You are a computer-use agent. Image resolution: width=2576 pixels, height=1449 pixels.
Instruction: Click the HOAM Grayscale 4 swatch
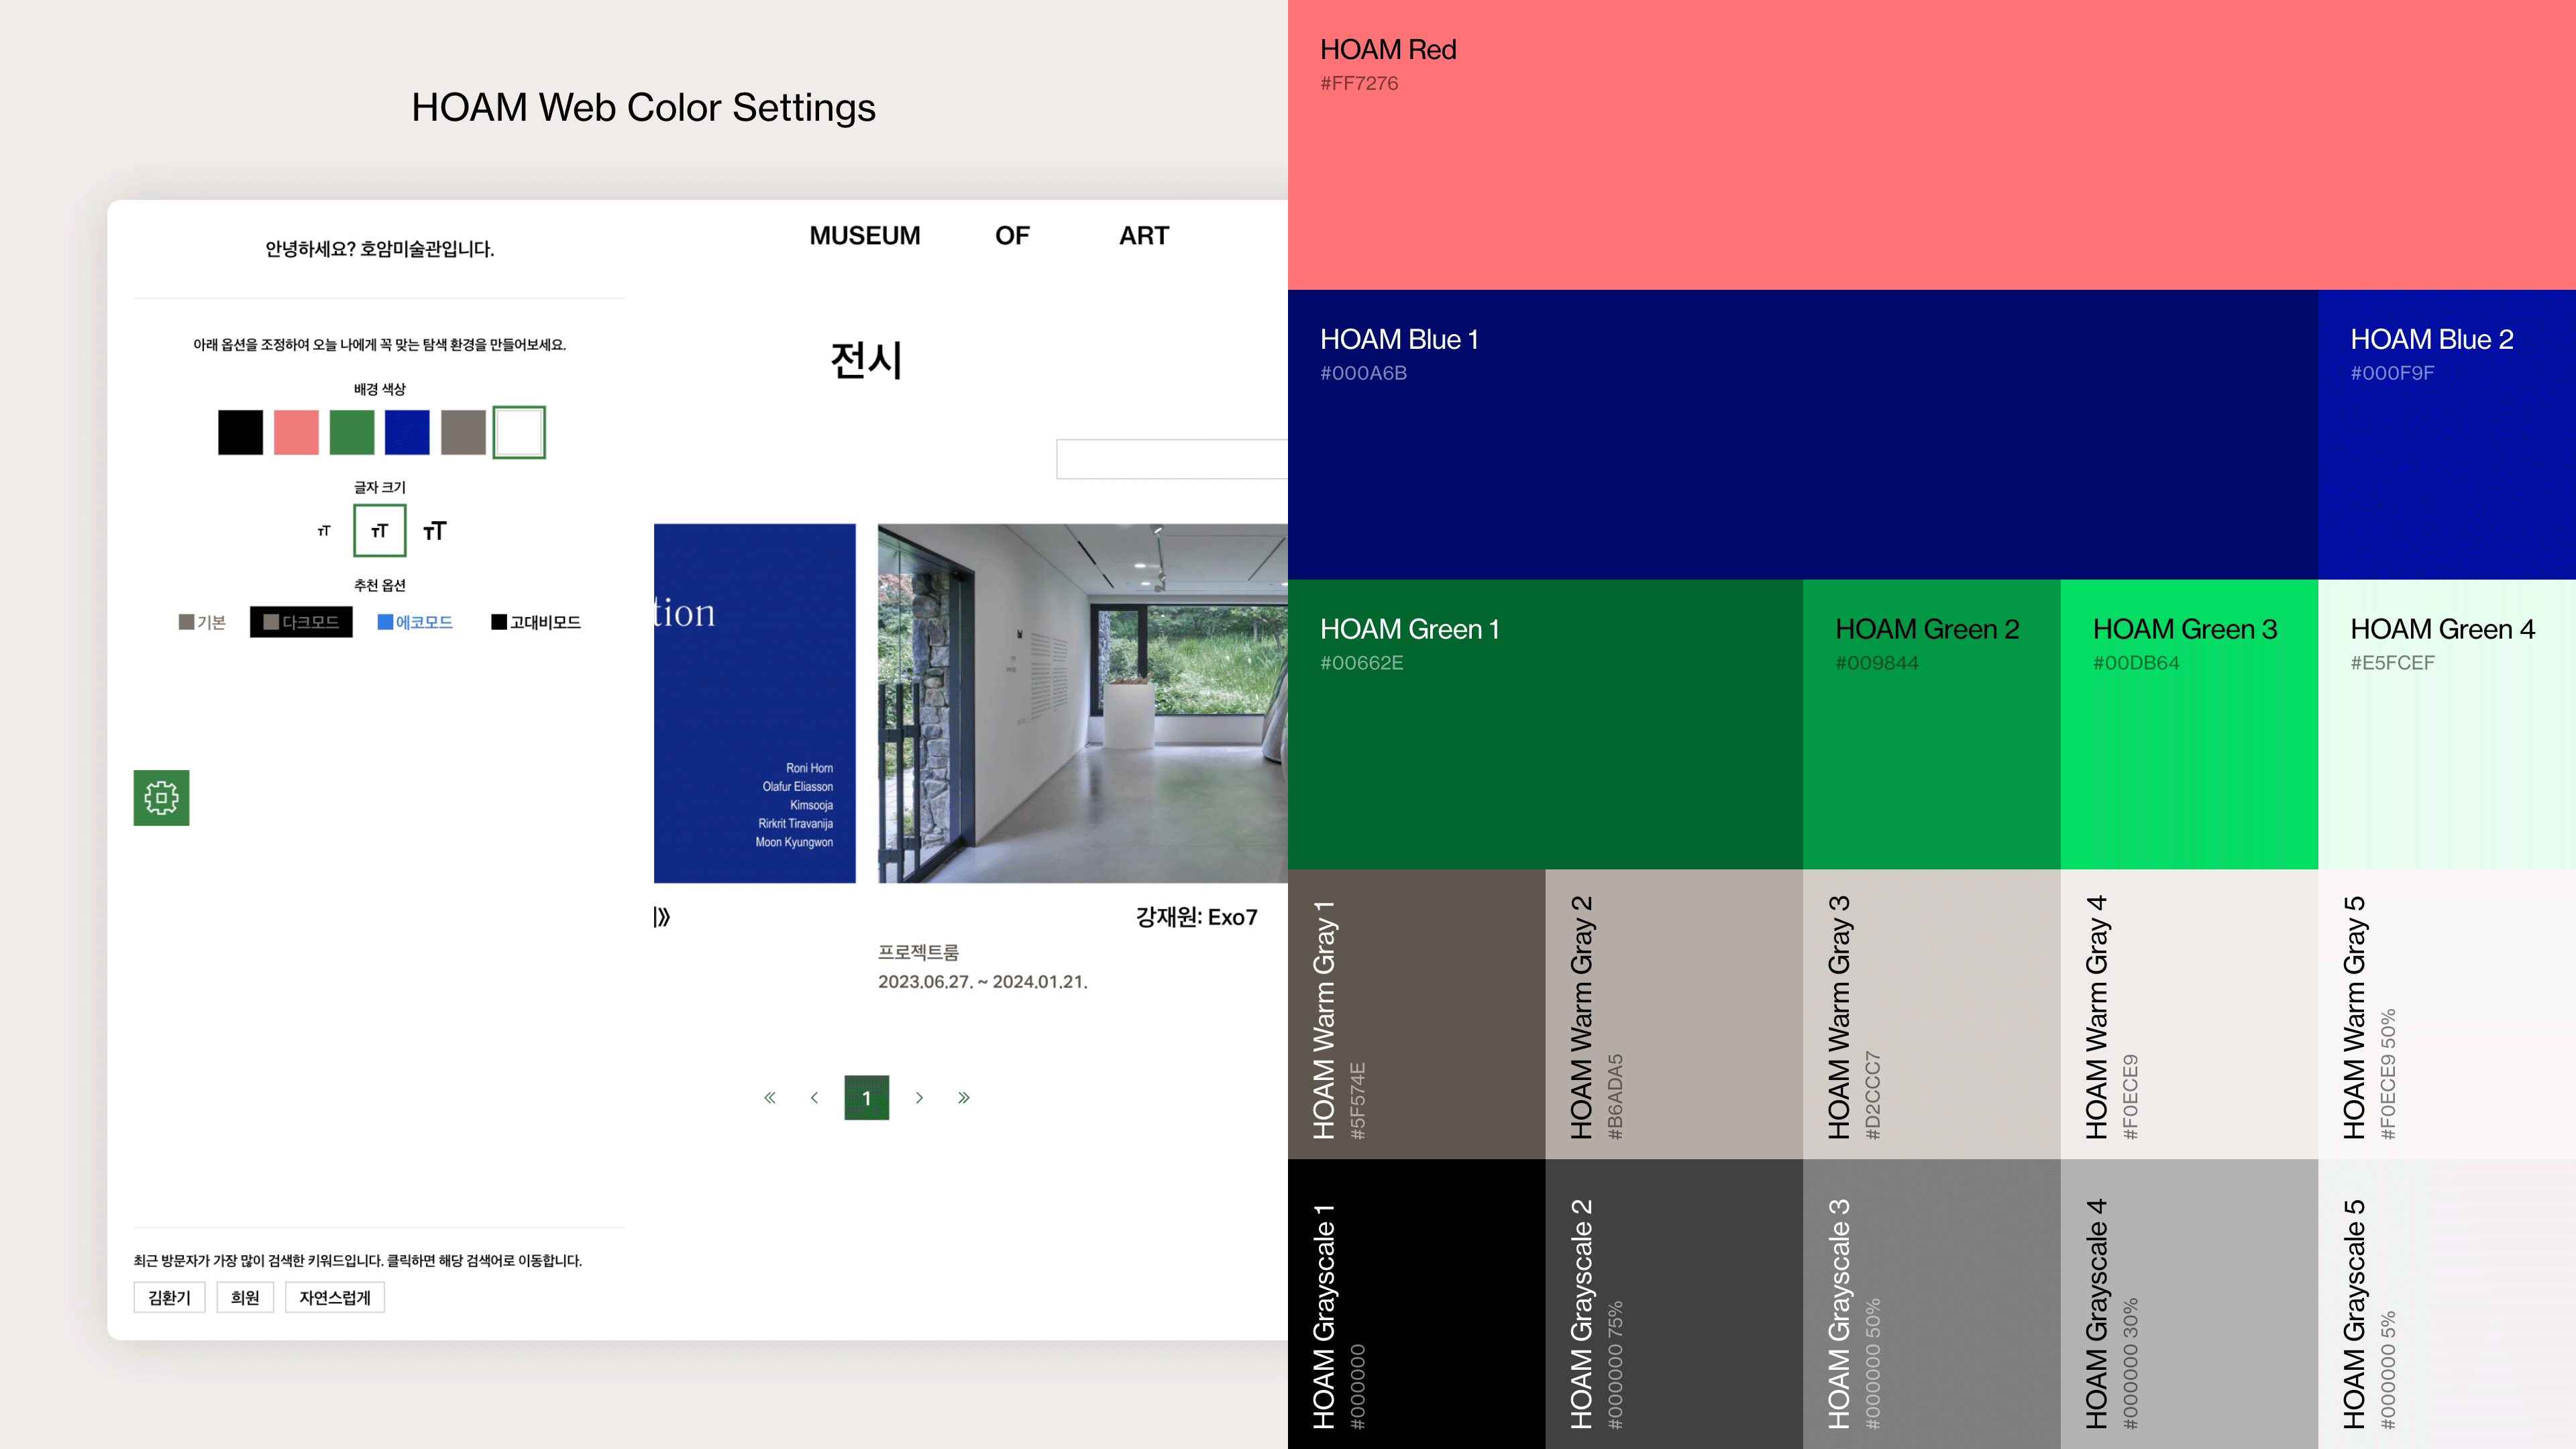(x=2189, y=1304)
